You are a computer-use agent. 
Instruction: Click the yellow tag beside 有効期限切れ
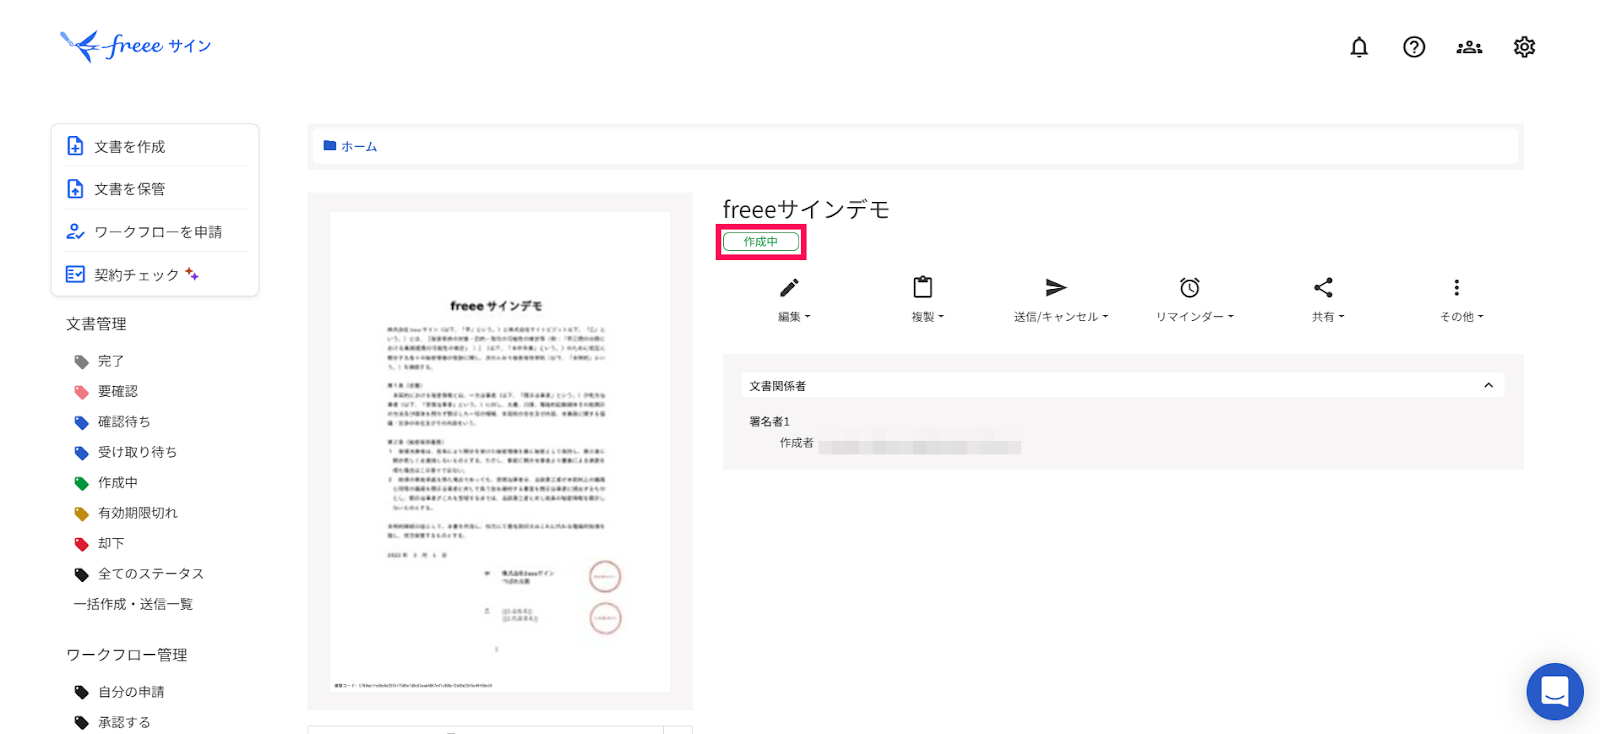[82, 513]
